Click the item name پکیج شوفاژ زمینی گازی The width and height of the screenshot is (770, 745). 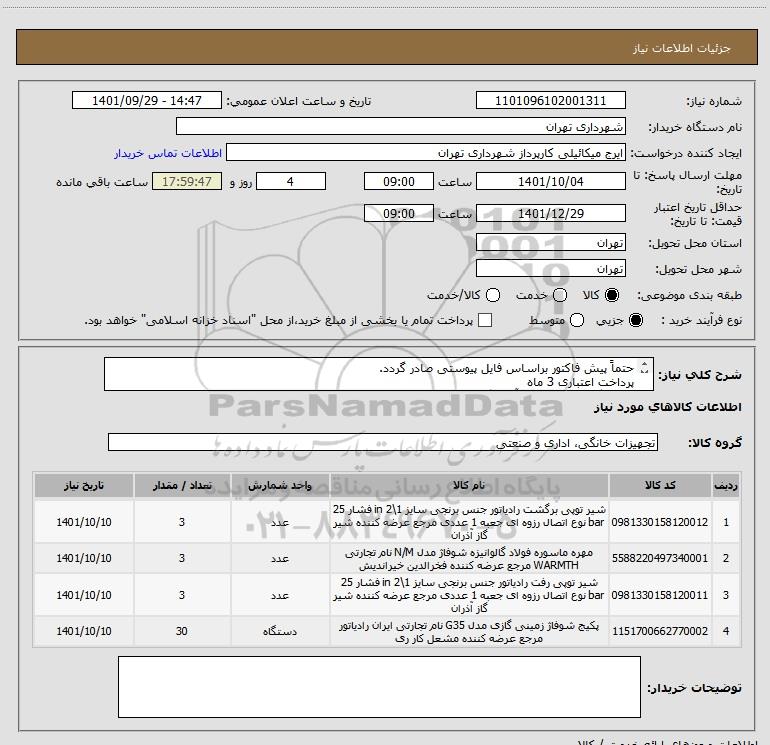(x=469, y=632)
